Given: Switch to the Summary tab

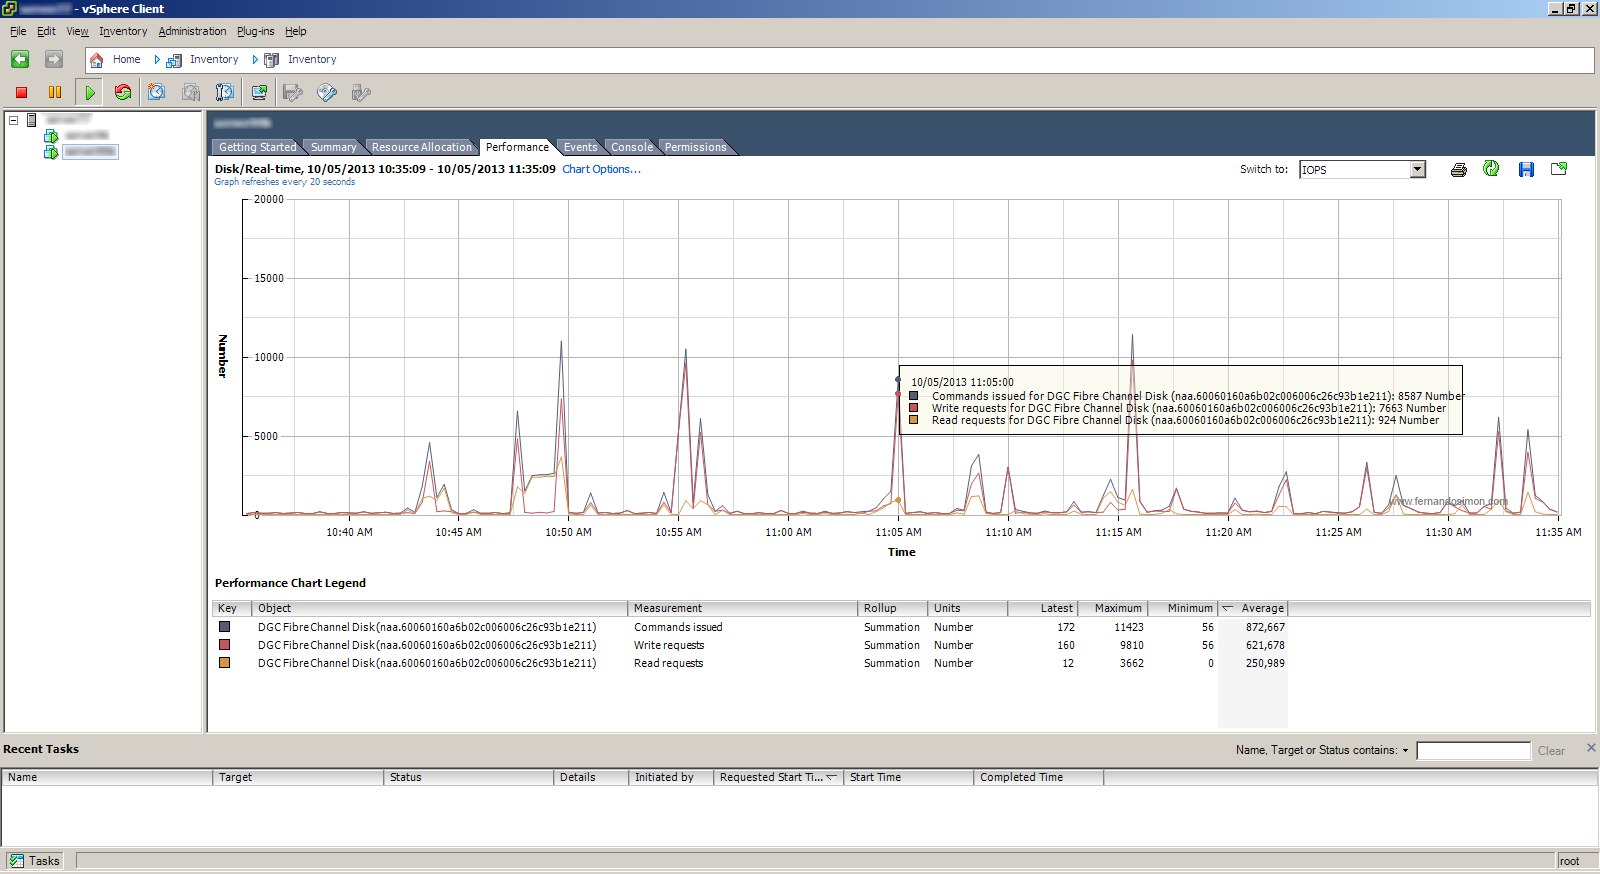Looking at the screenshot, I should pos(333,147).
